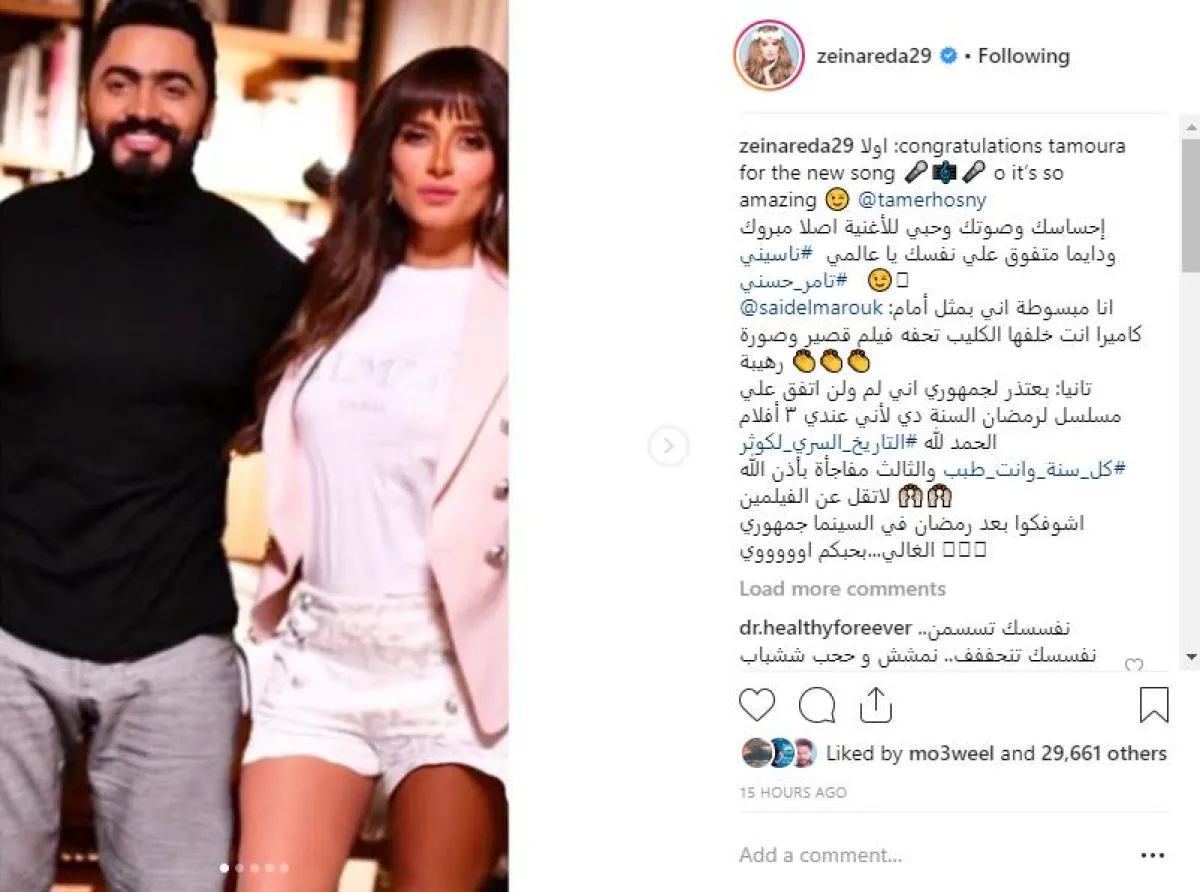Click the verified badge next to zeinareda29

pyautogui.click(x=948, y=56)
